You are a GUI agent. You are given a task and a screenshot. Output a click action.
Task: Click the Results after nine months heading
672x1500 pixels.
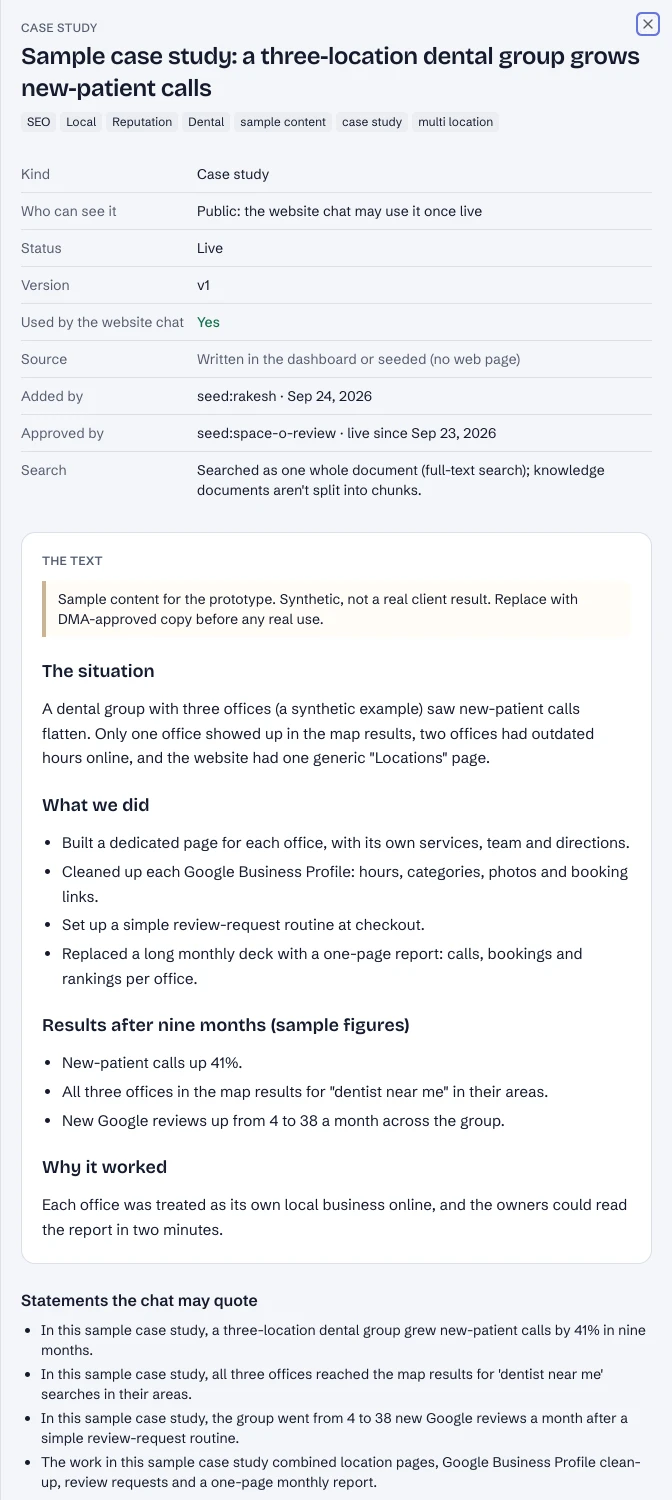[x=226, y=1025]
